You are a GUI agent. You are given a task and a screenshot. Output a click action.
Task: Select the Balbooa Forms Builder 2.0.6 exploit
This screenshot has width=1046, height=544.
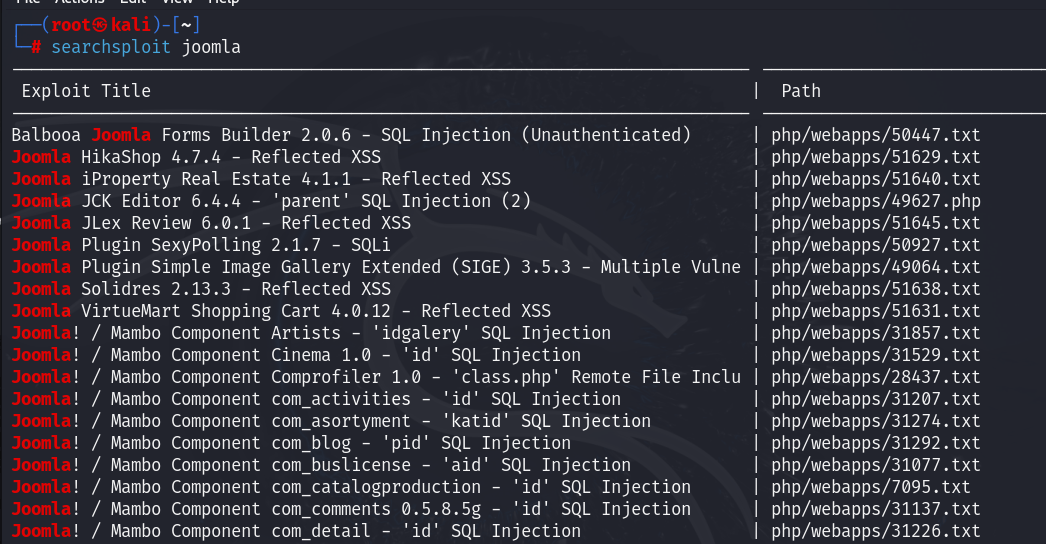(351, 135)
